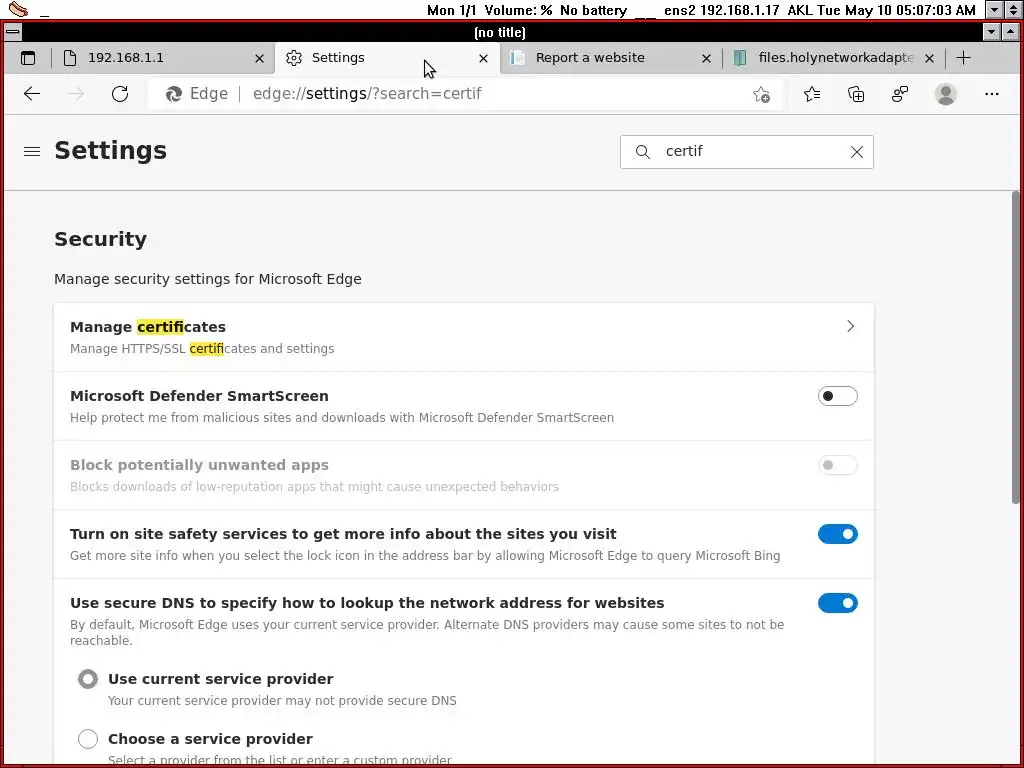Viewport: 1024px width, 768px height.
Task: Open the browser toolbar icon left of the profile avatar
Action: 900,94
